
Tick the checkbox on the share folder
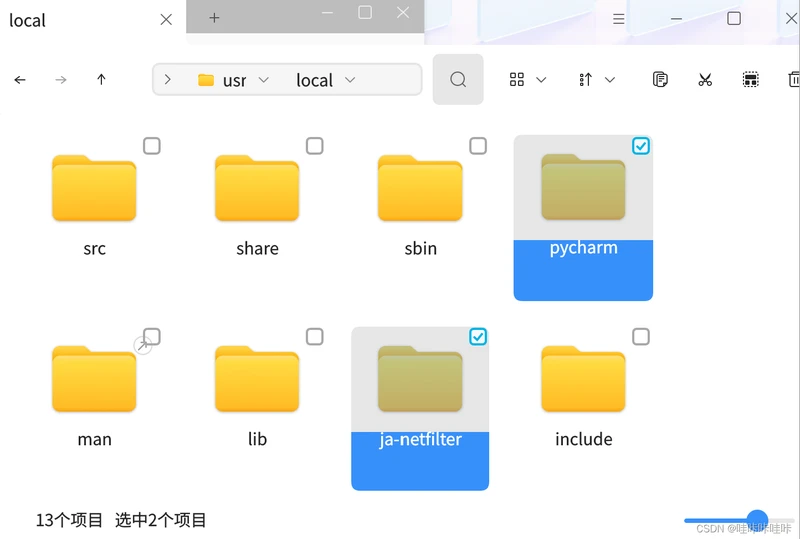click(314, 146)
